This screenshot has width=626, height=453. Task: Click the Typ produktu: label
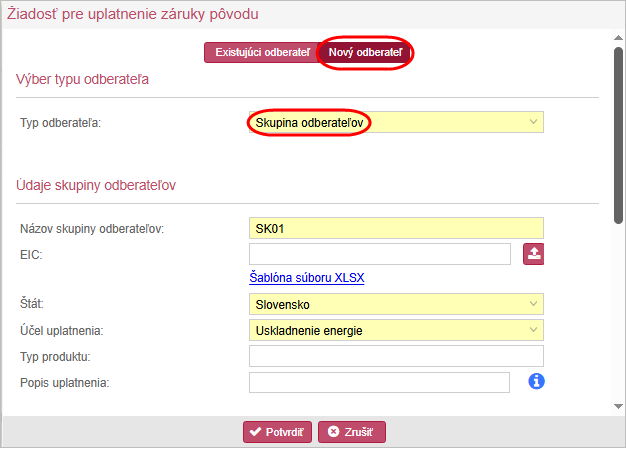(x=55, y=356)
